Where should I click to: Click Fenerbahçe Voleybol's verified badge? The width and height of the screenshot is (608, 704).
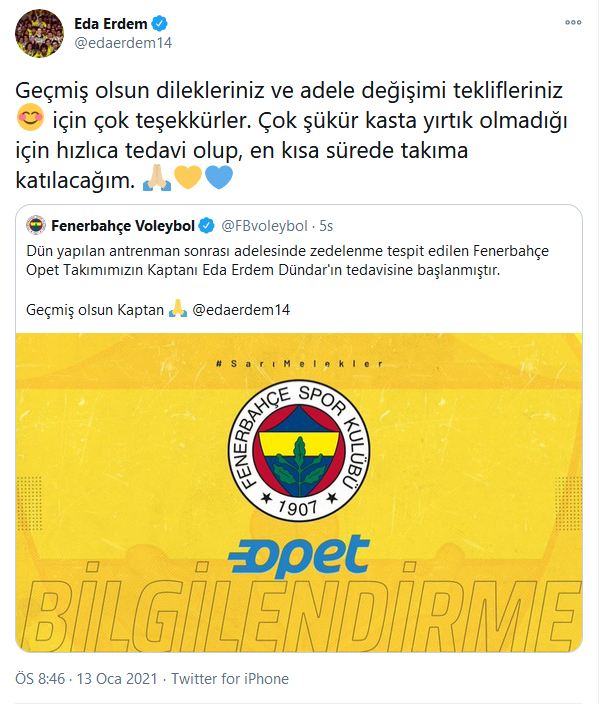[207, 225]
